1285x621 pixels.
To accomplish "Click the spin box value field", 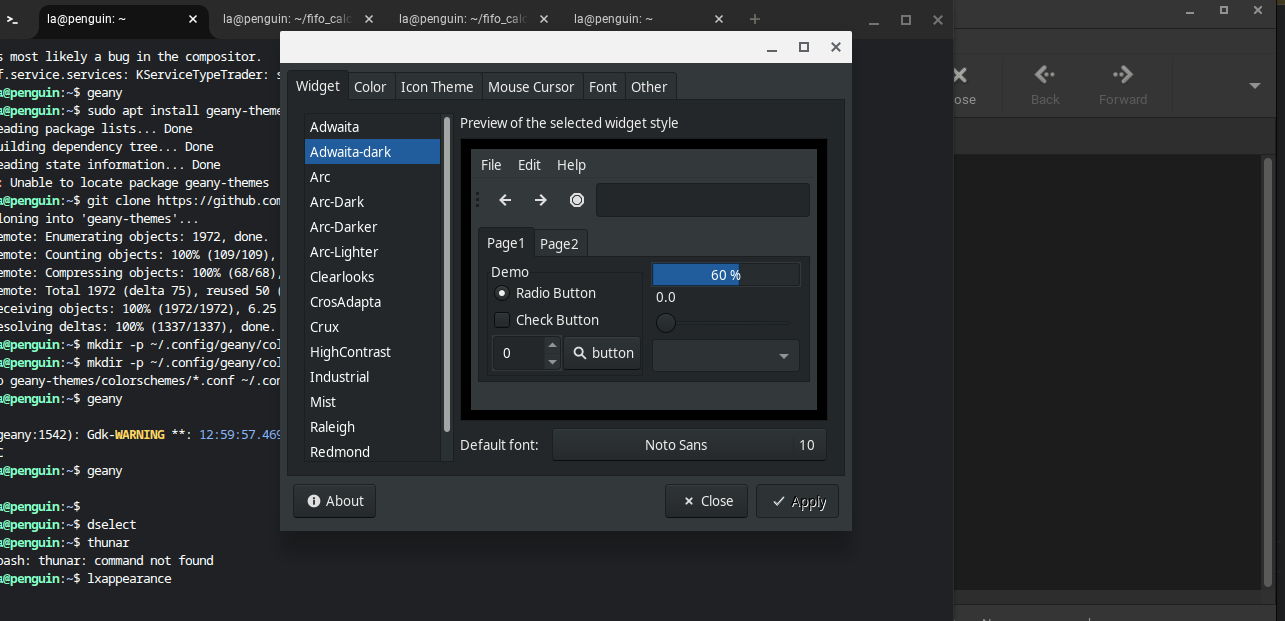I will [x=518, y=353].
